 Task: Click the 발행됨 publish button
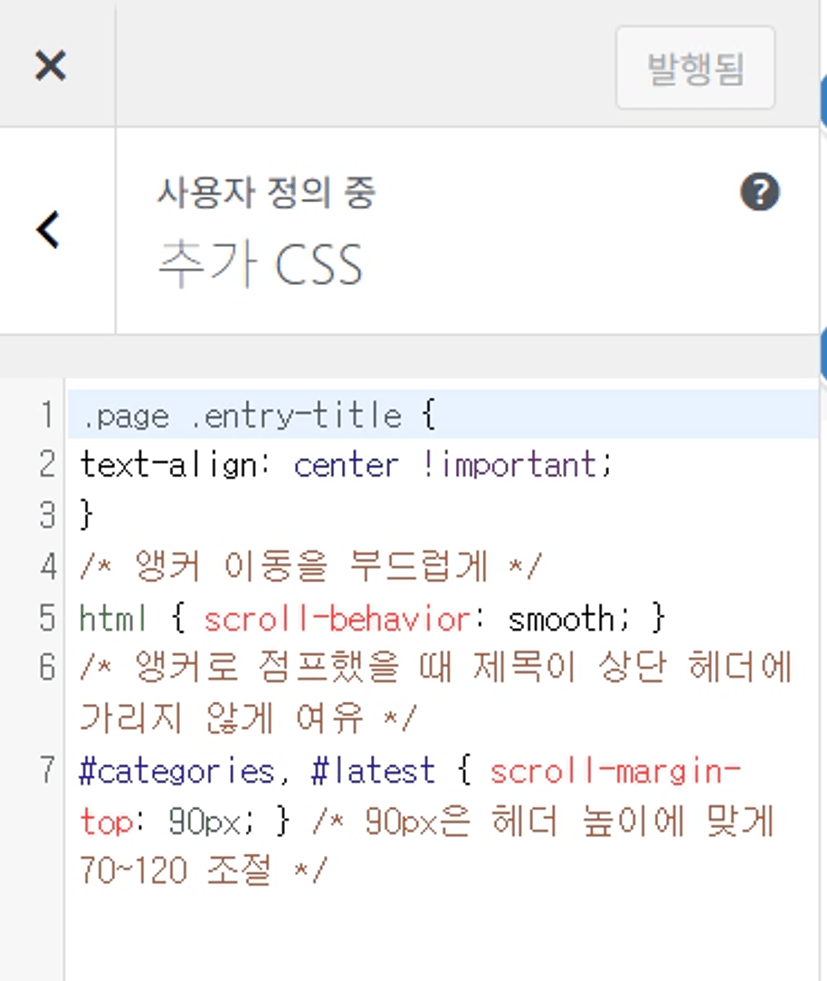pyautogui.click(x=695, y=68)
